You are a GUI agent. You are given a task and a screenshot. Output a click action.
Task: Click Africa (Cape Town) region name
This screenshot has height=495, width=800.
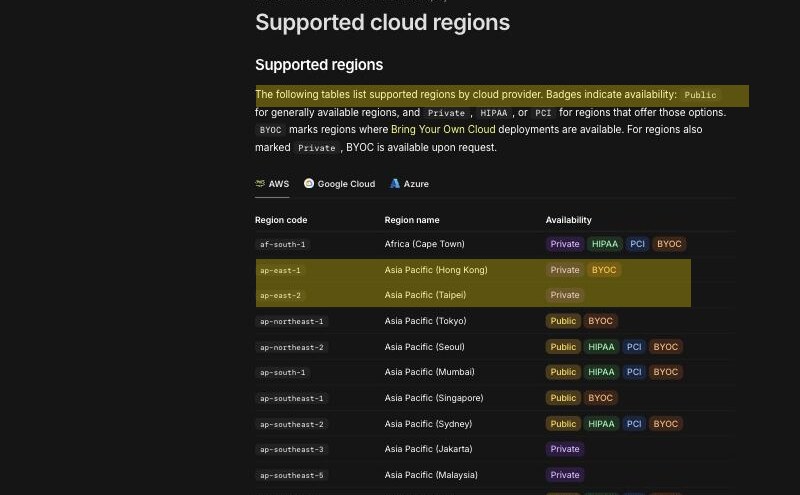click(x=424, y=244)
